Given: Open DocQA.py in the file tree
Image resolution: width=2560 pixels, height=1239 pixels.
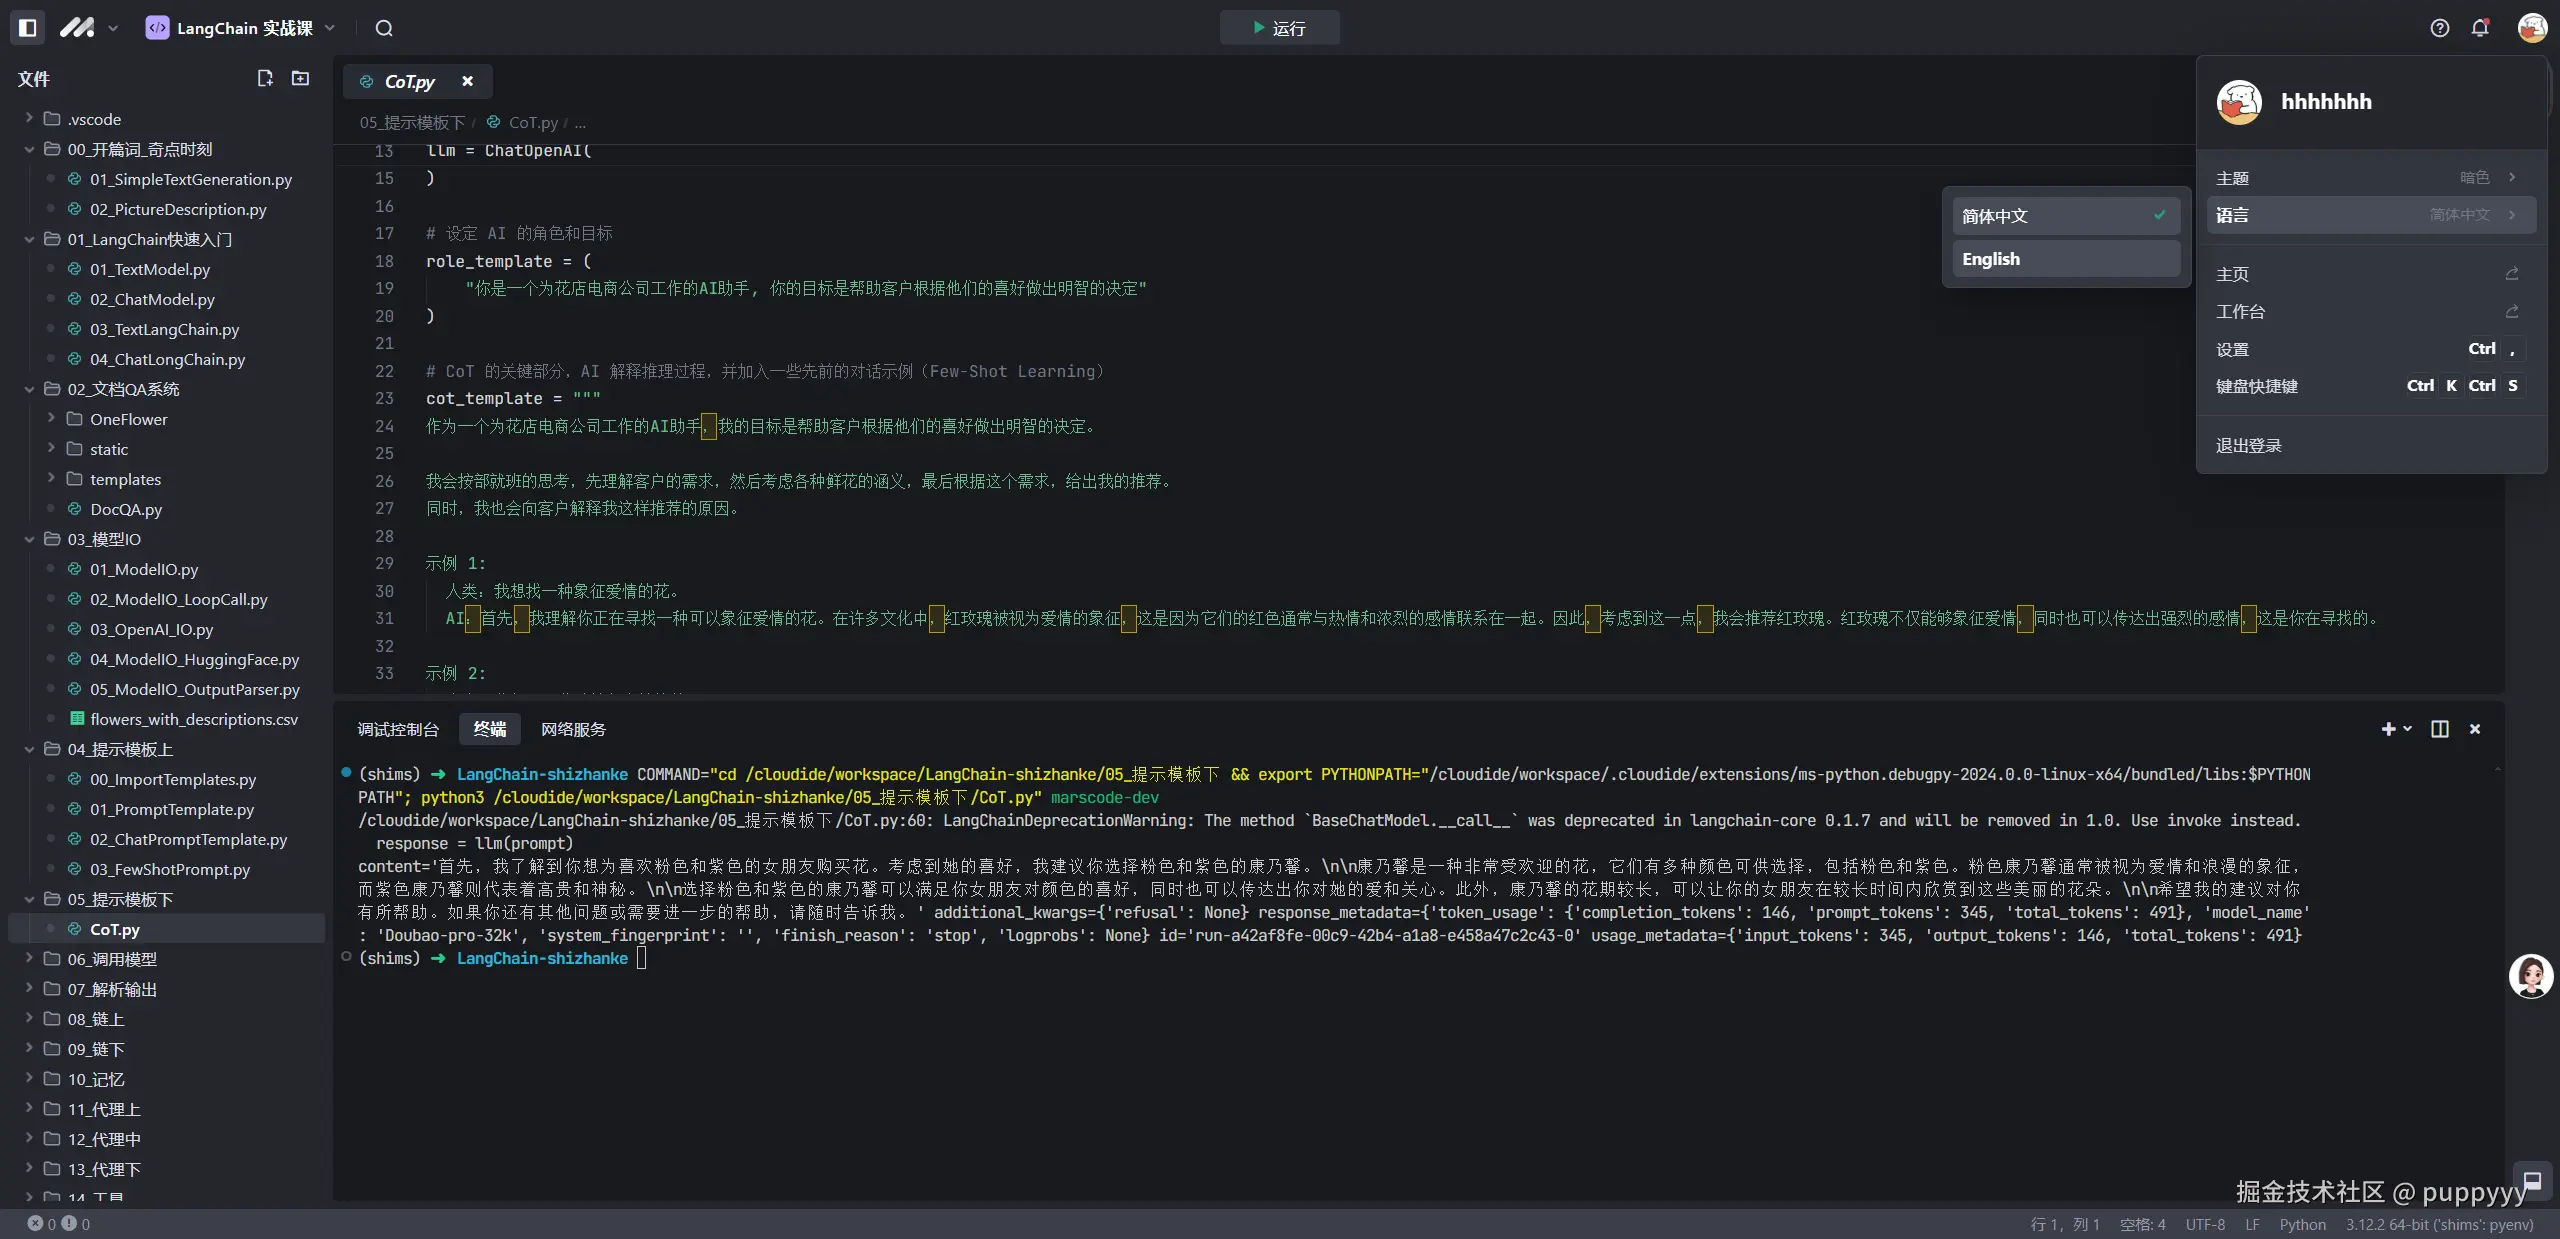Looking at the screenshot, I should (126, 509).
